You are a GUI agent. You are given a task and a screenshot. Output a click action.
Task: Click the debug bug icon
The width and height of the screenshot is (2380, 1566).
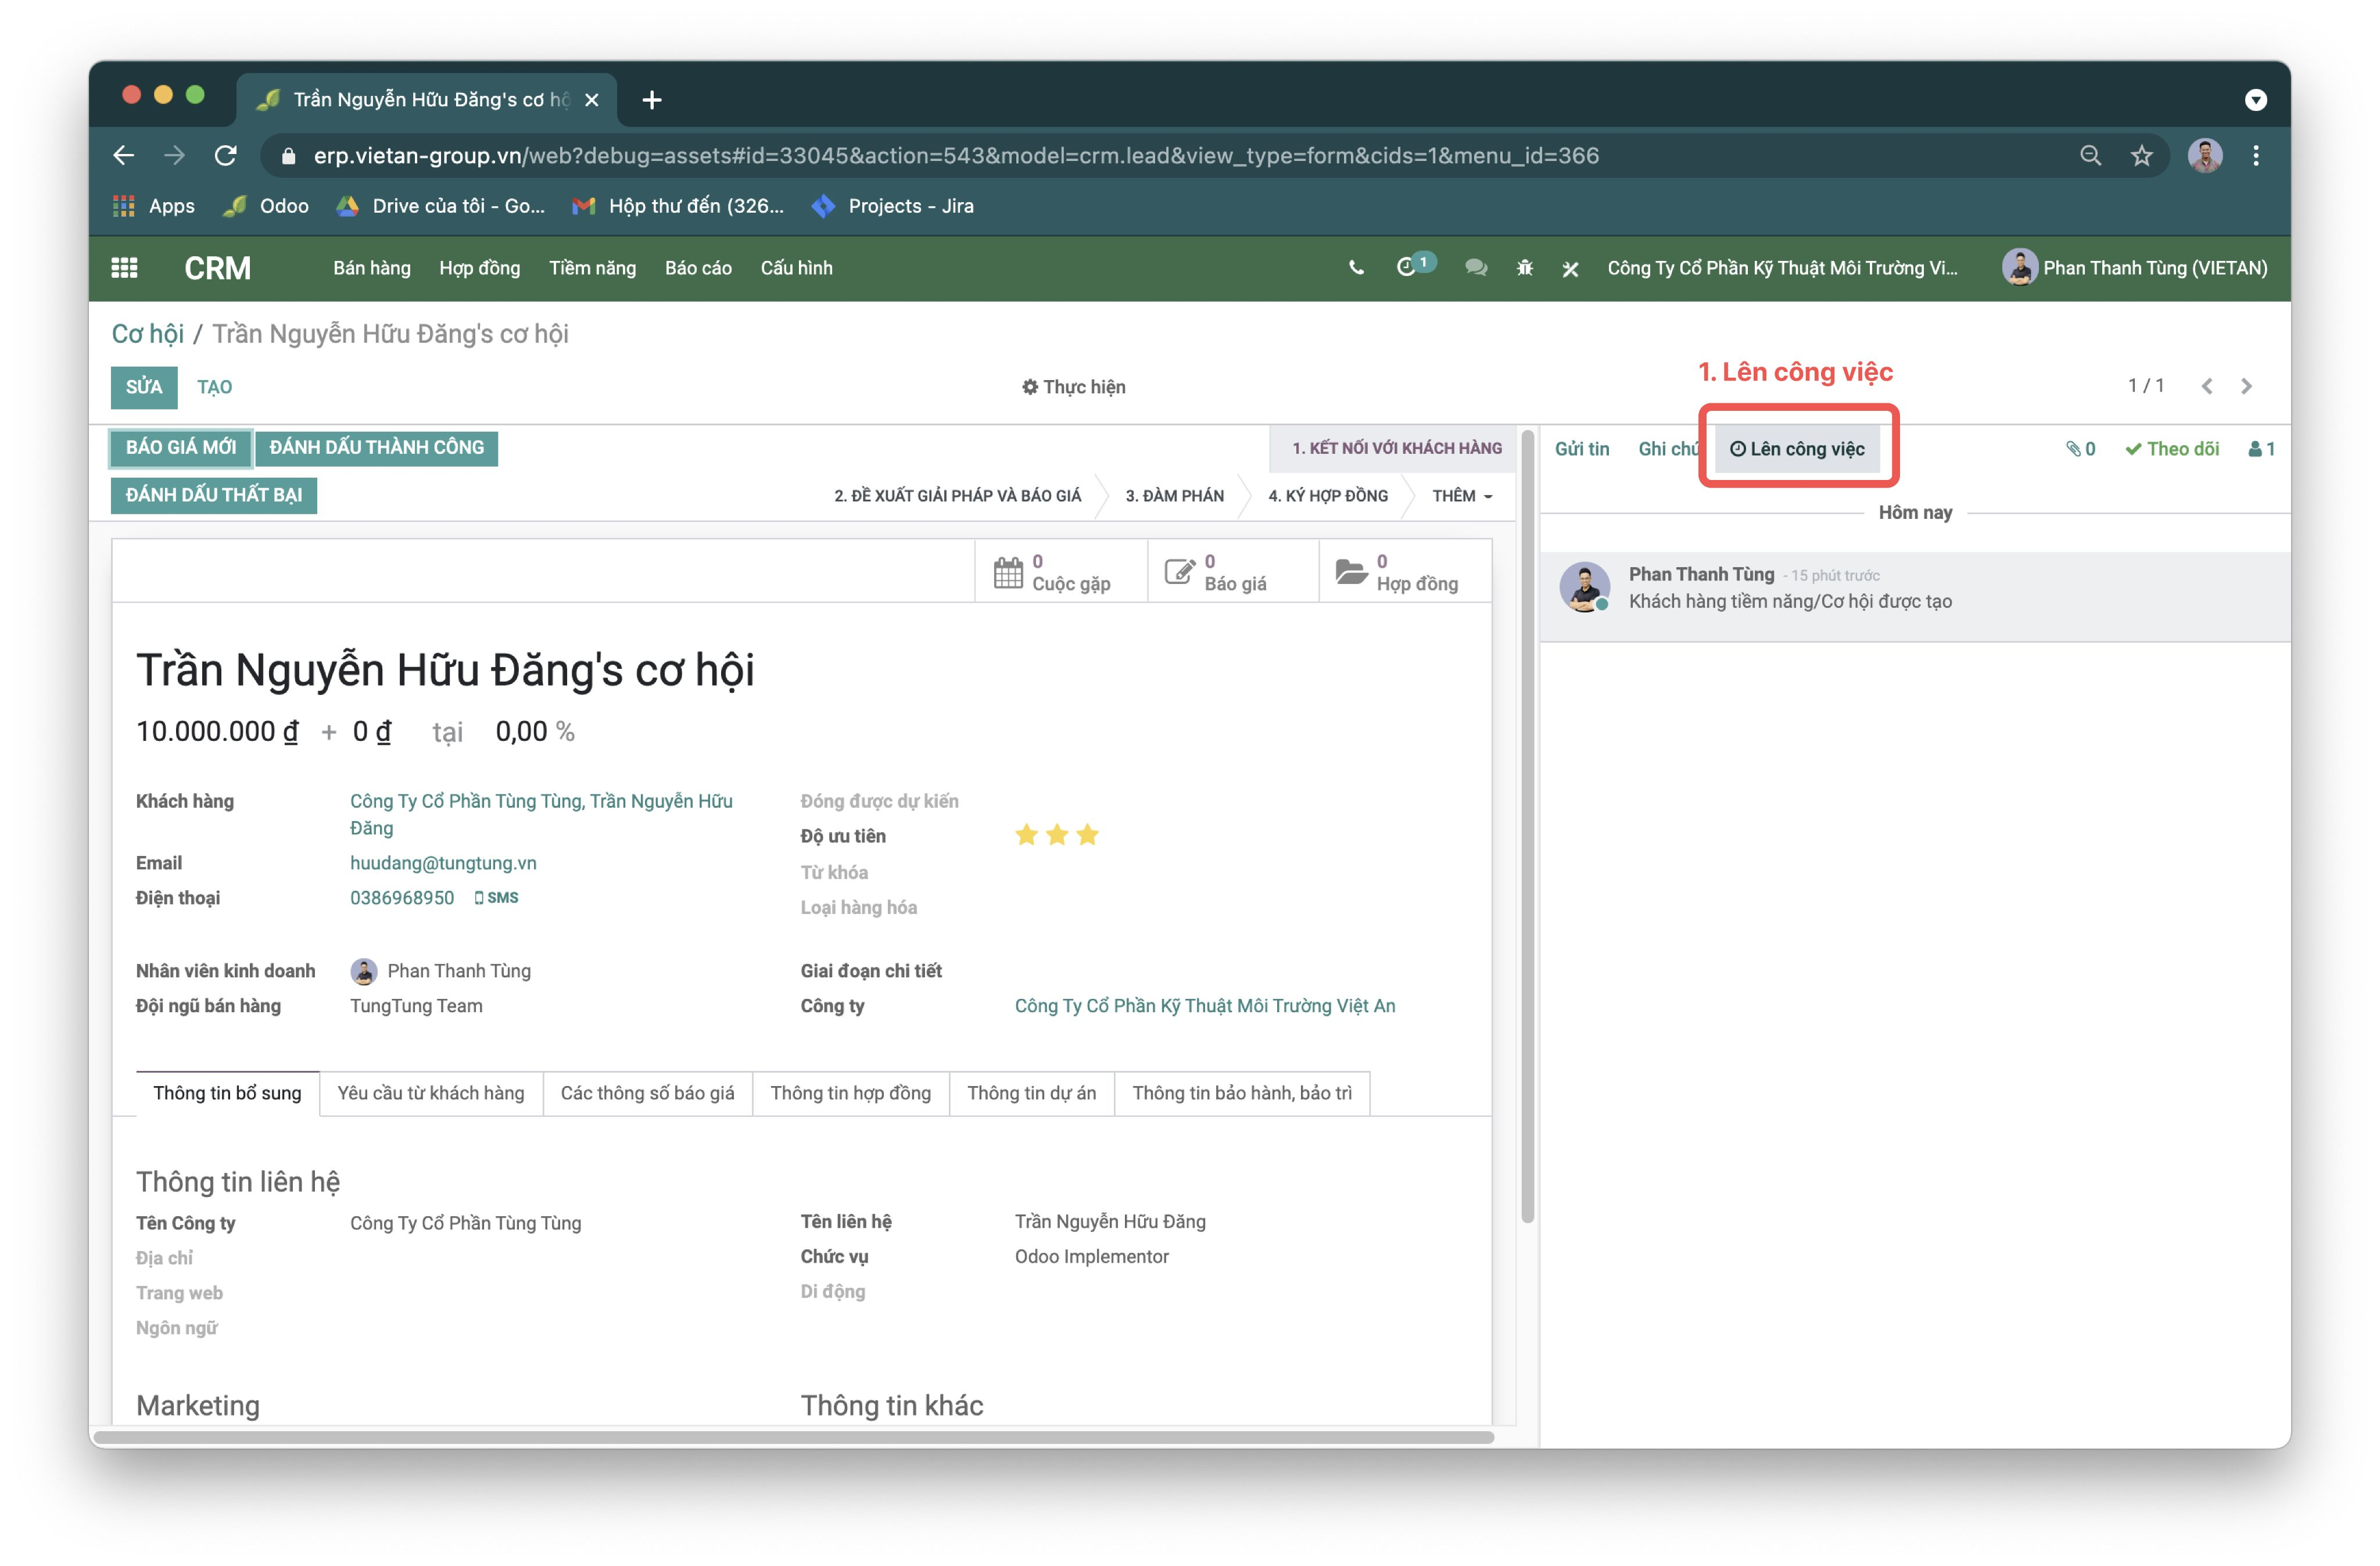pos(1524,268)
